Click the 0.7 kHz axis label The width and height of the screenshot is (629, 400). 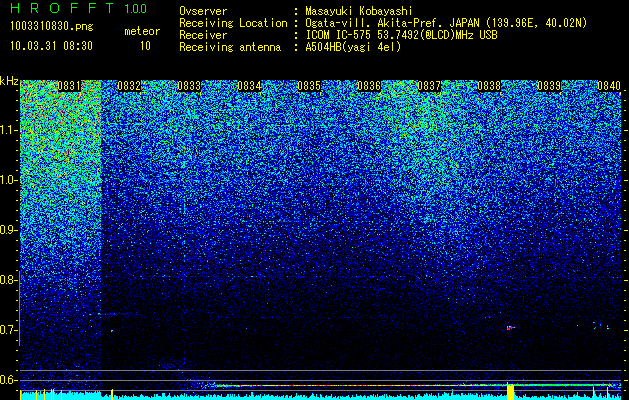point(8,330)
